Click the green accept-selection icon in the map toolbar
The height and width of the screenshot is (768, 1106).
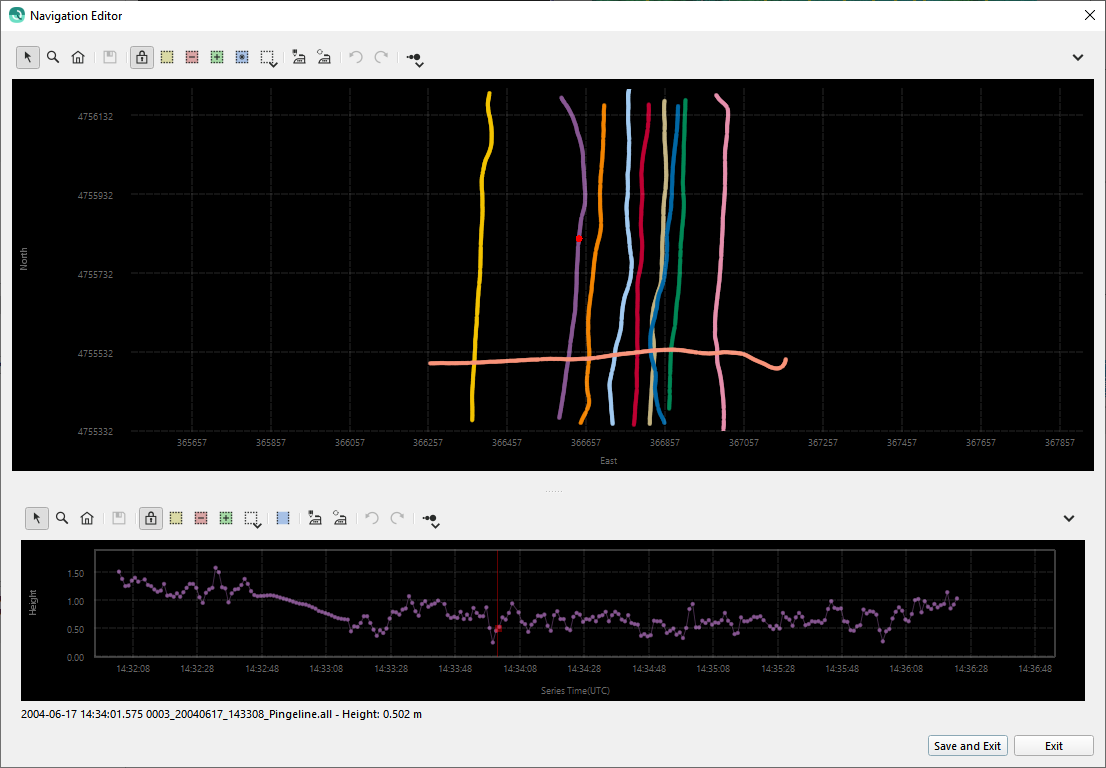tap(217, 58)
